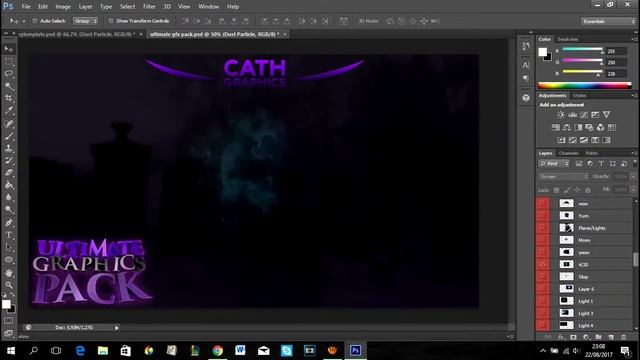
Task: Delete layer with trash icon
Action: (623, 337)
